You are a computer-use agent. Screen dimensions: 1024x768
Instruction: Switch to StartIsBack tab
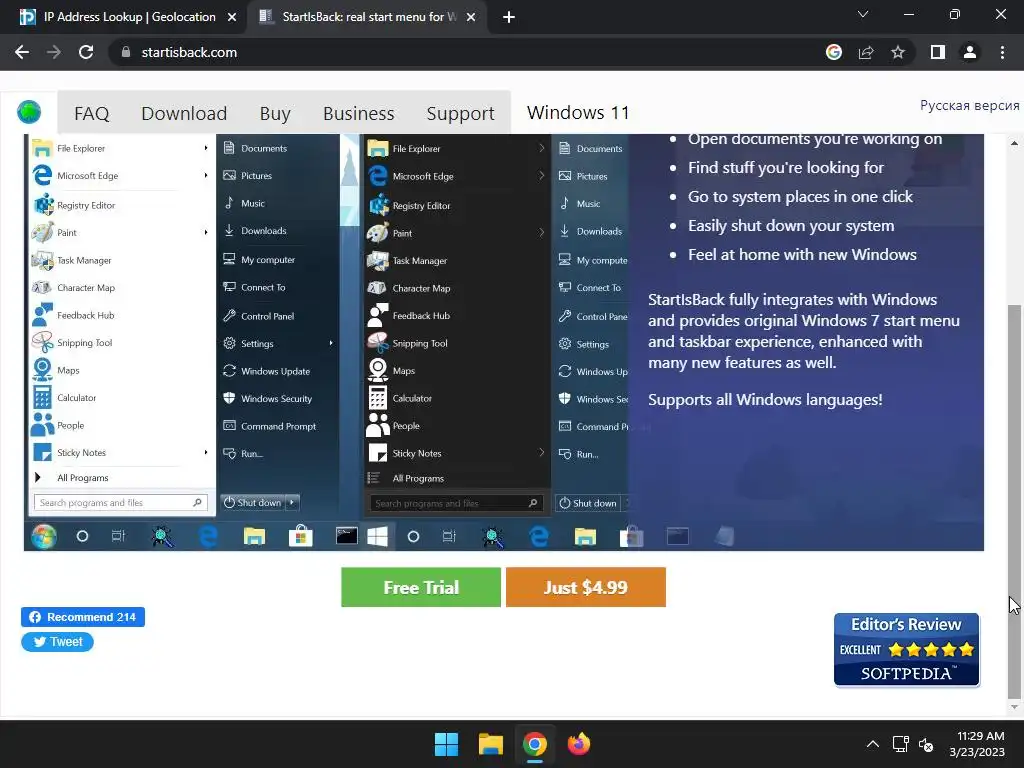370,17
